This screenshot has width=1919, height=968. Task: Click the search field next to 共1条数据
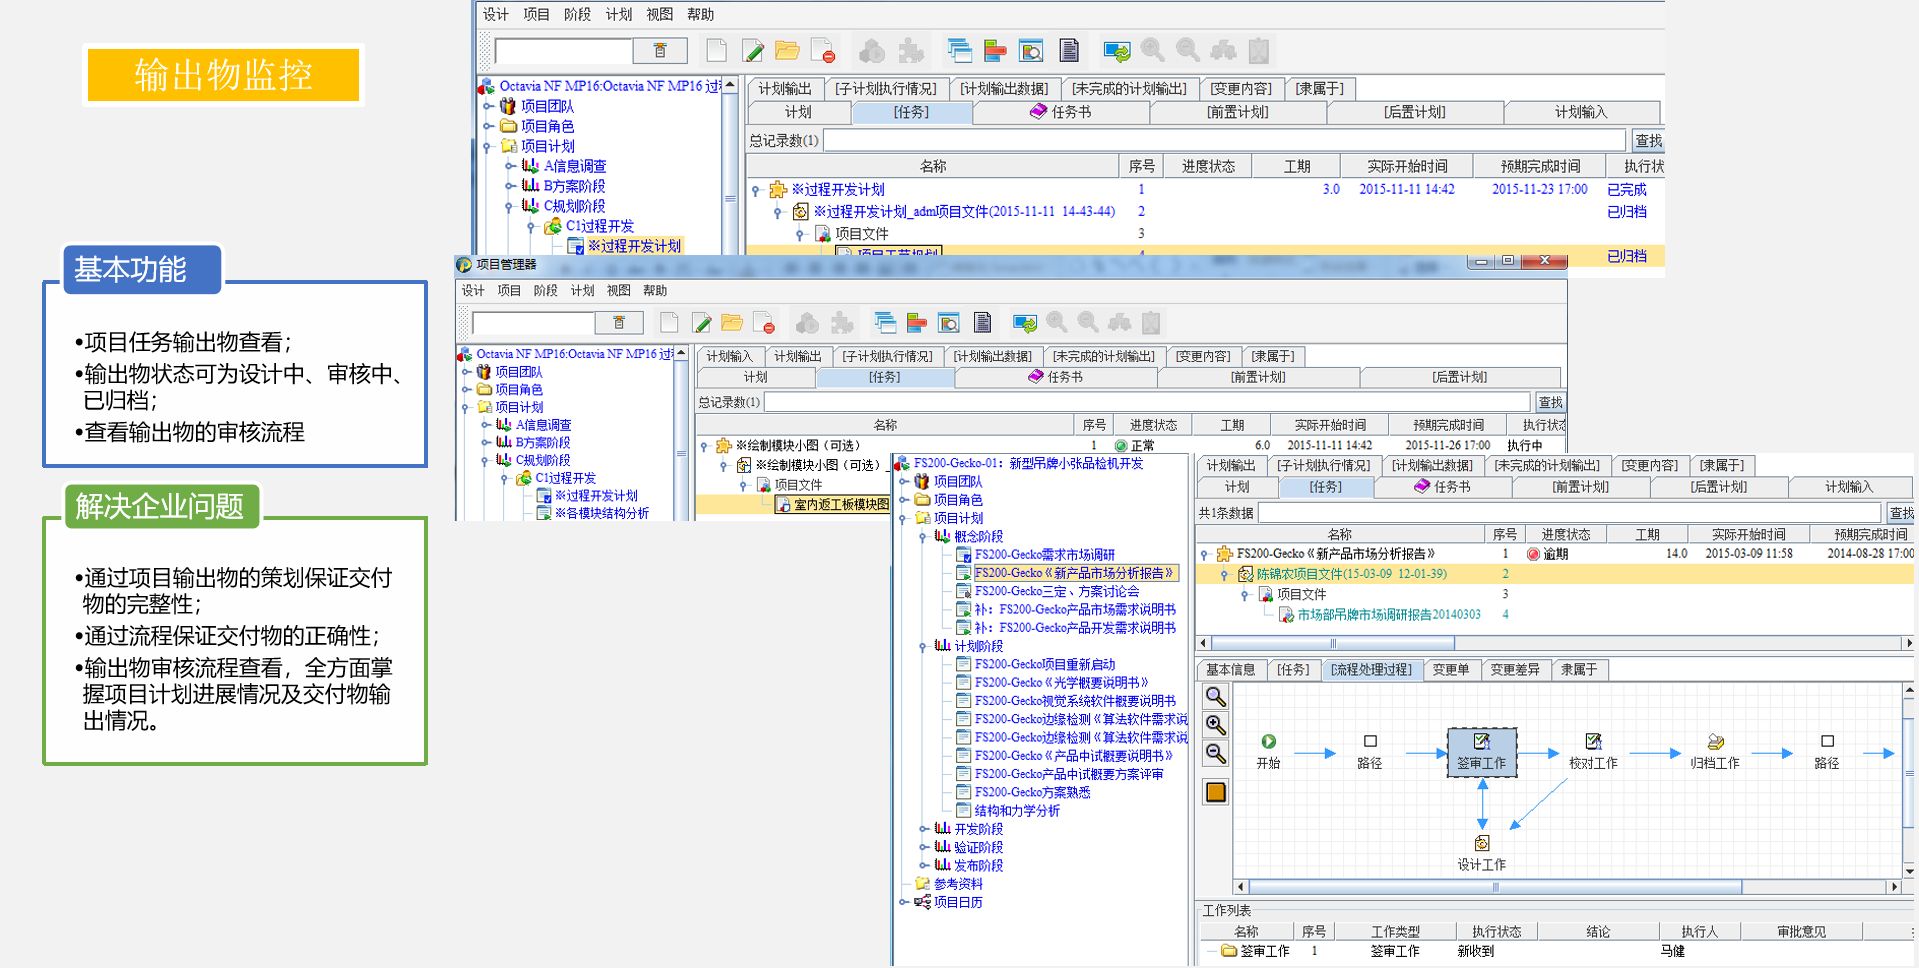pos(1570,513)
